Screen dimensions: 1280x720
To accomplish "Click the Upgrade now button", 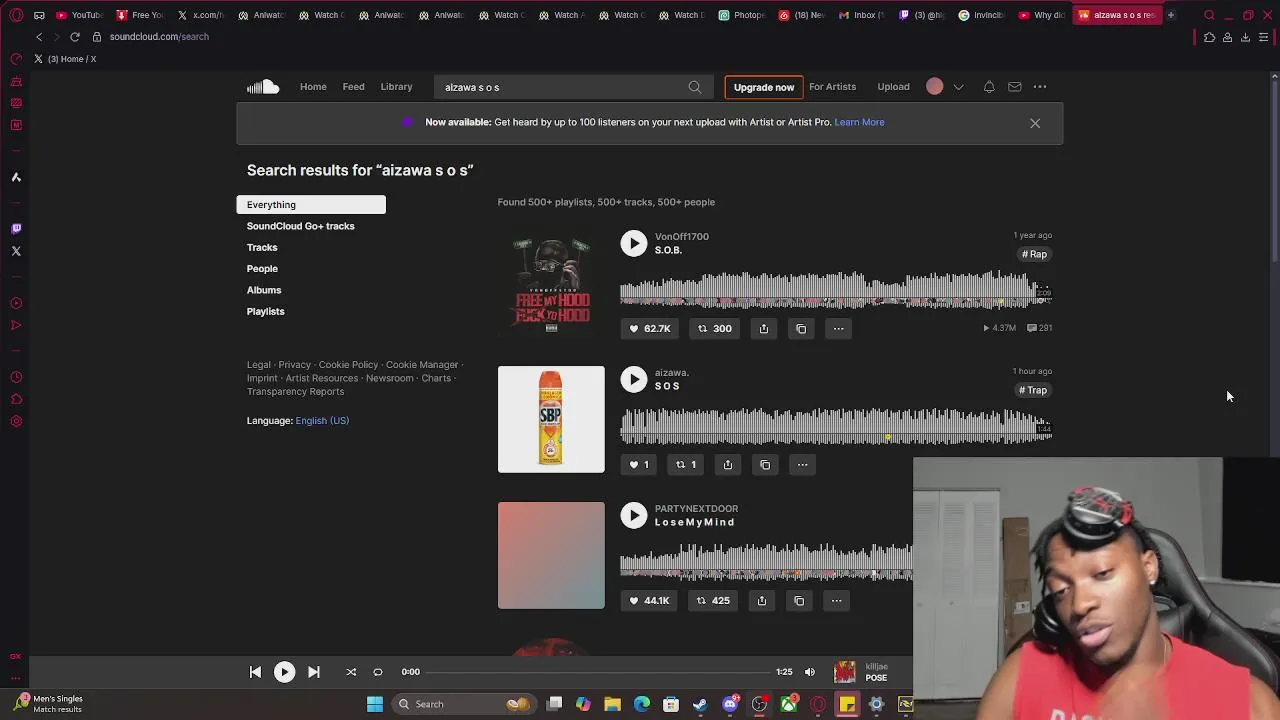I will pos(764,87).
